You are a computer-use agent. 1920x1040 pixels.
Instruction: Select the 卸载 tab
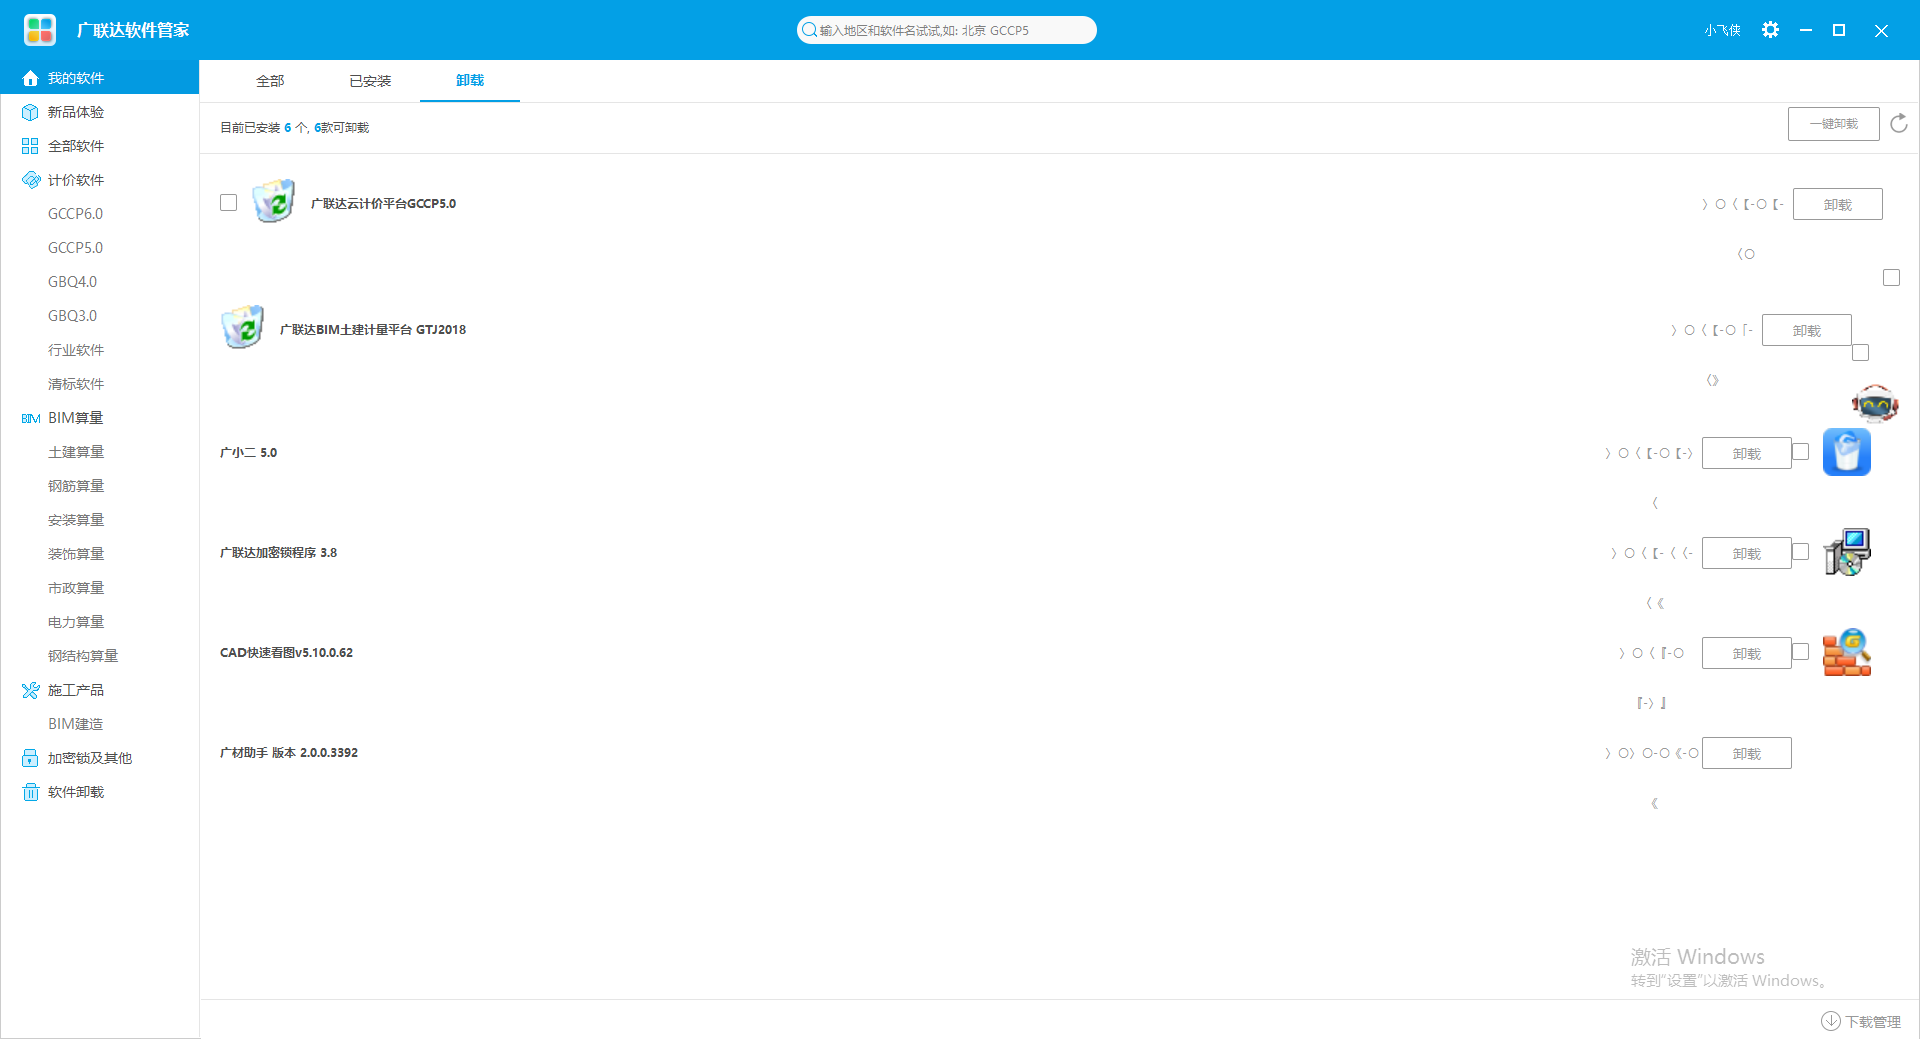(470, 80)
